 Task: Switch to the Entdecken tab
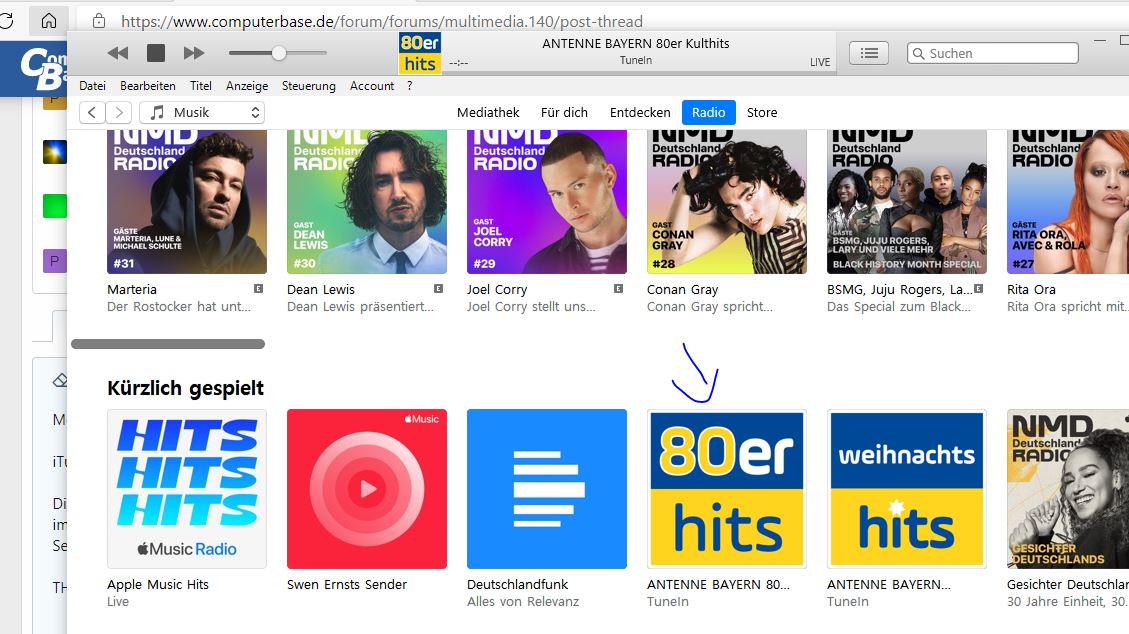pos(640,112)
